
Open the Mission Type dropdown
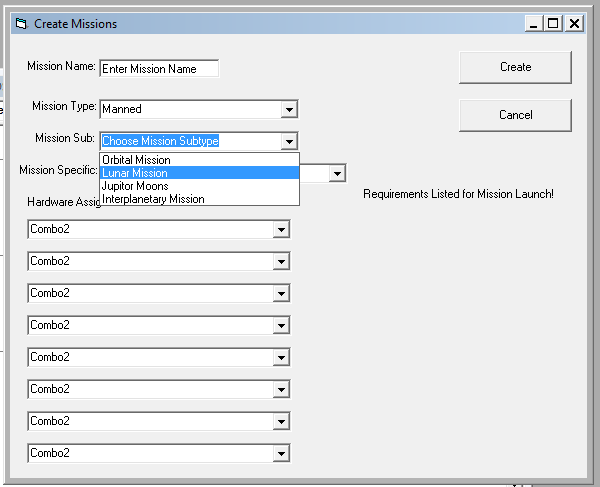pos(289,109)
